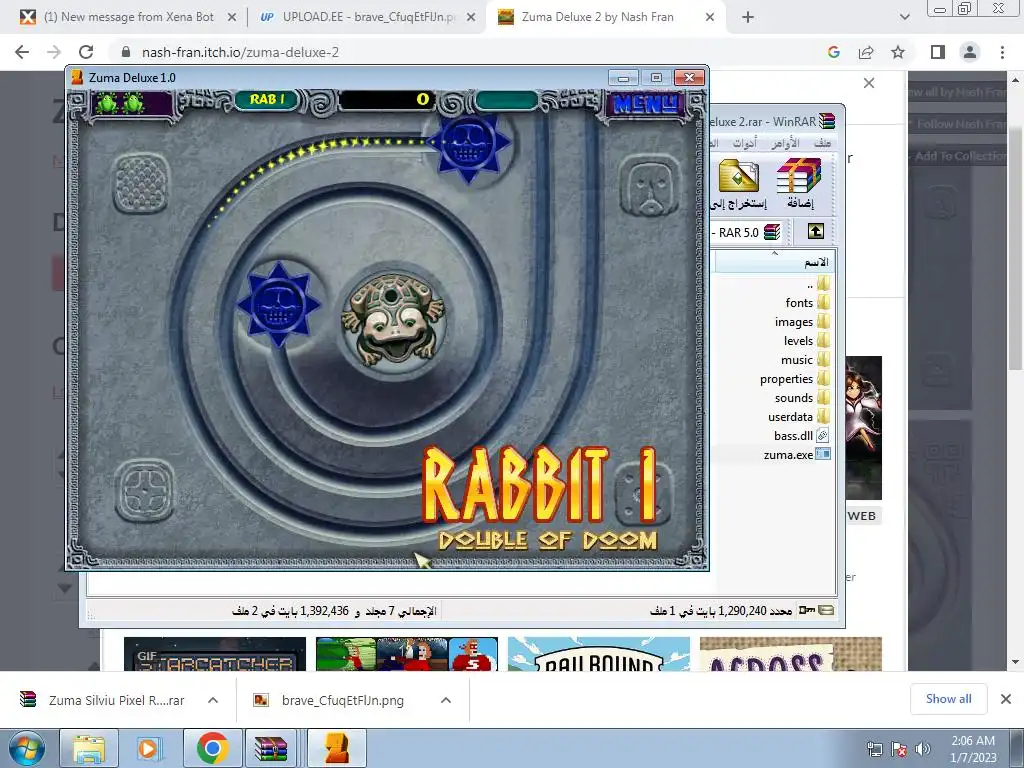Open the media player from taskbar
1024x768 pixels.
point(148,748)
